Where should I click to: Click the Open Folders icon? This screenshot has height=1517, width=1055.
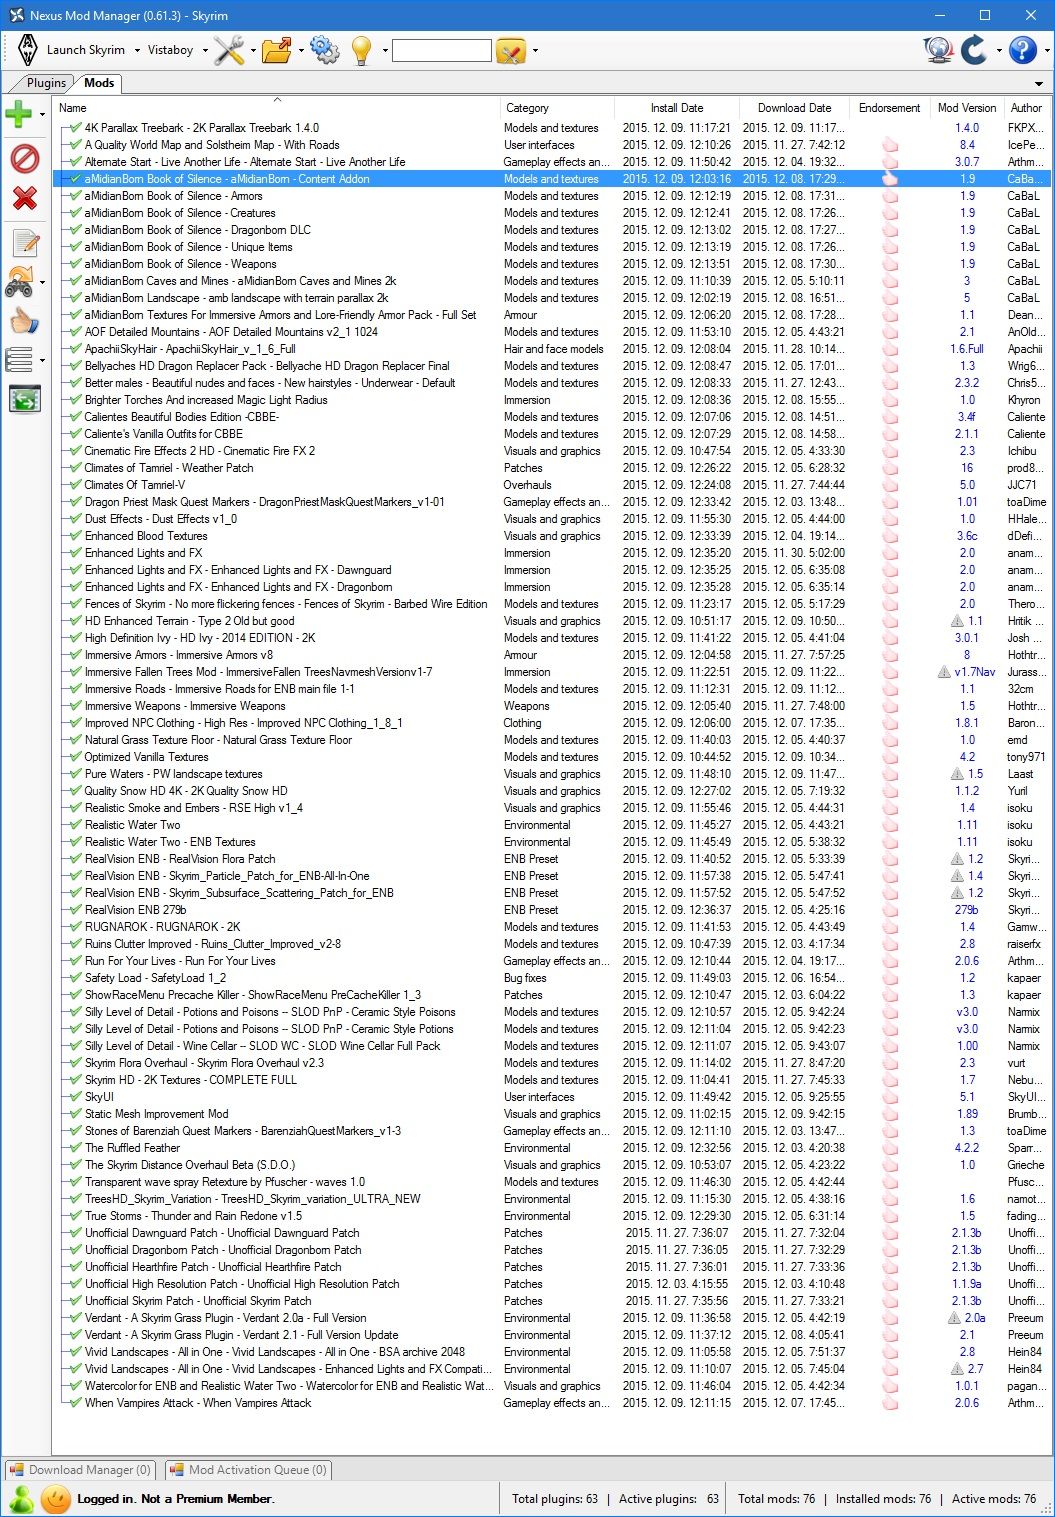pos(277,50)
